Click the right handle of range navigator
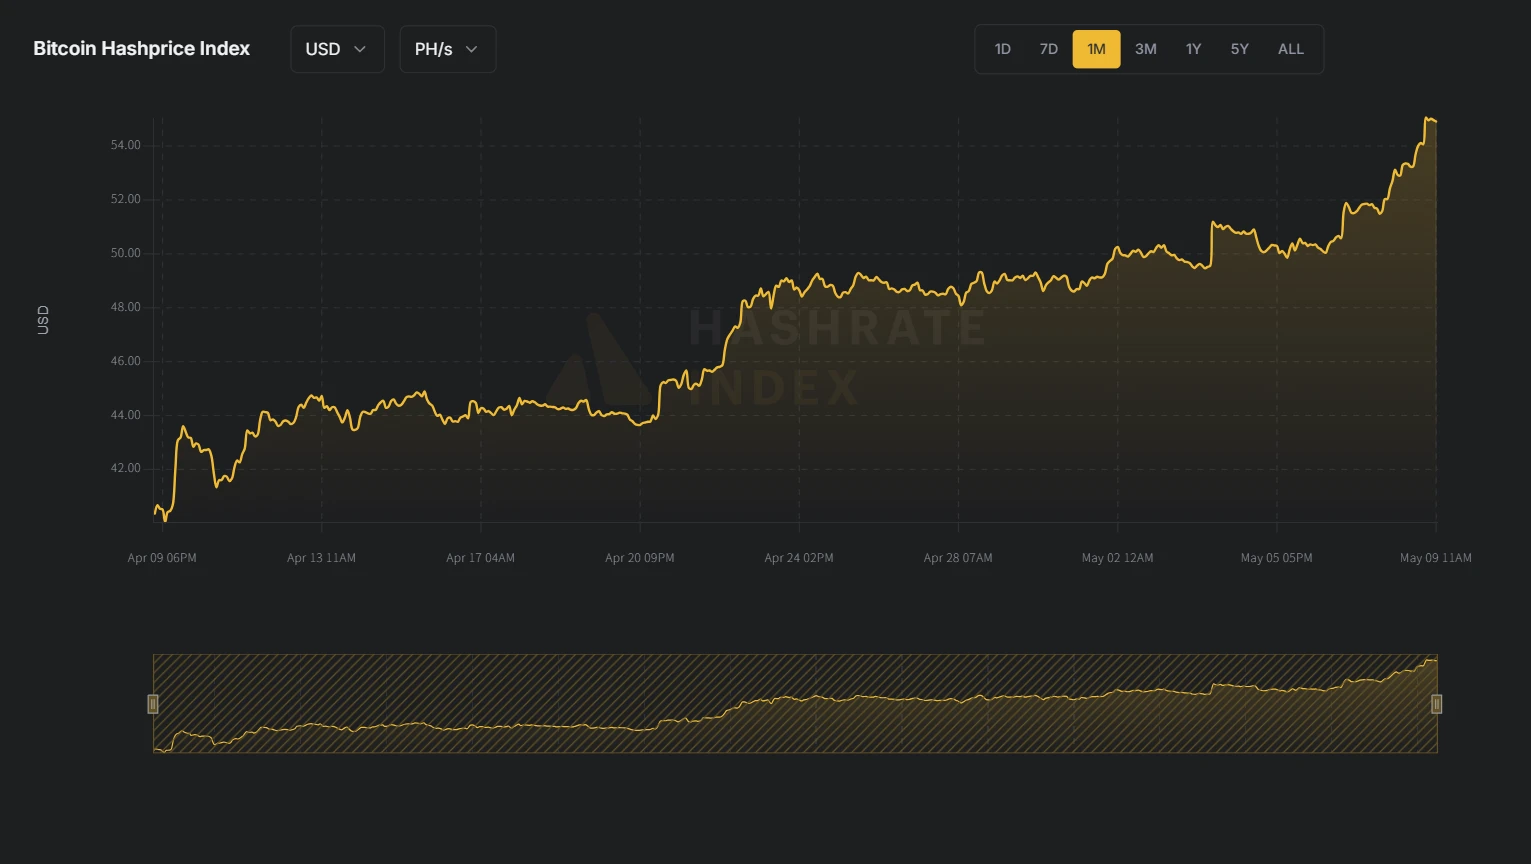This screenshot has height=864, width=1531. point(1436,704)
